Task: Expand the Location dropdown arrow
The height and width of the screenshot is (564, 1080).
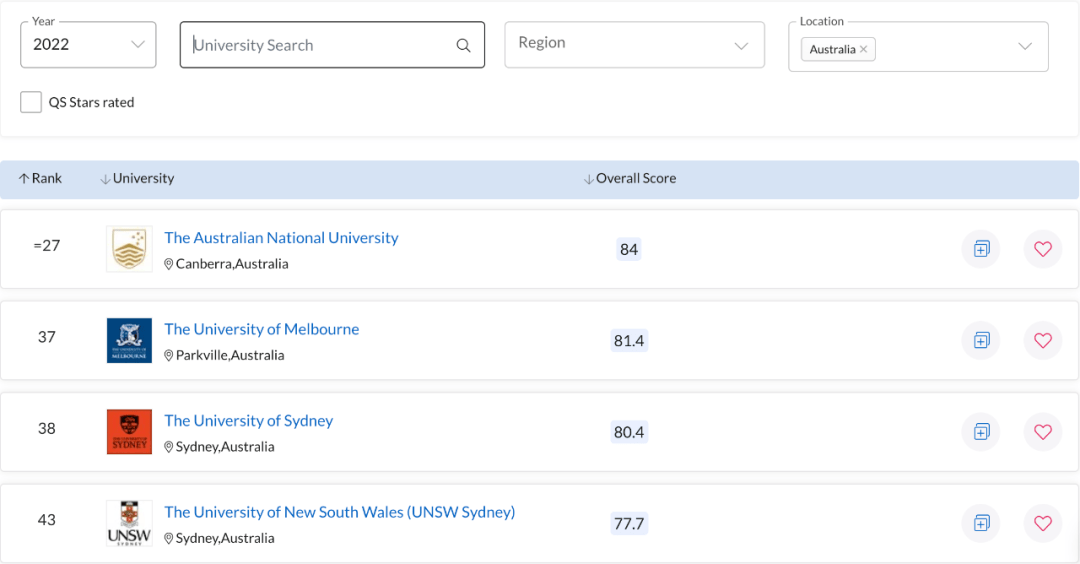Action: pyautogui.click(x=1025, y=46)
